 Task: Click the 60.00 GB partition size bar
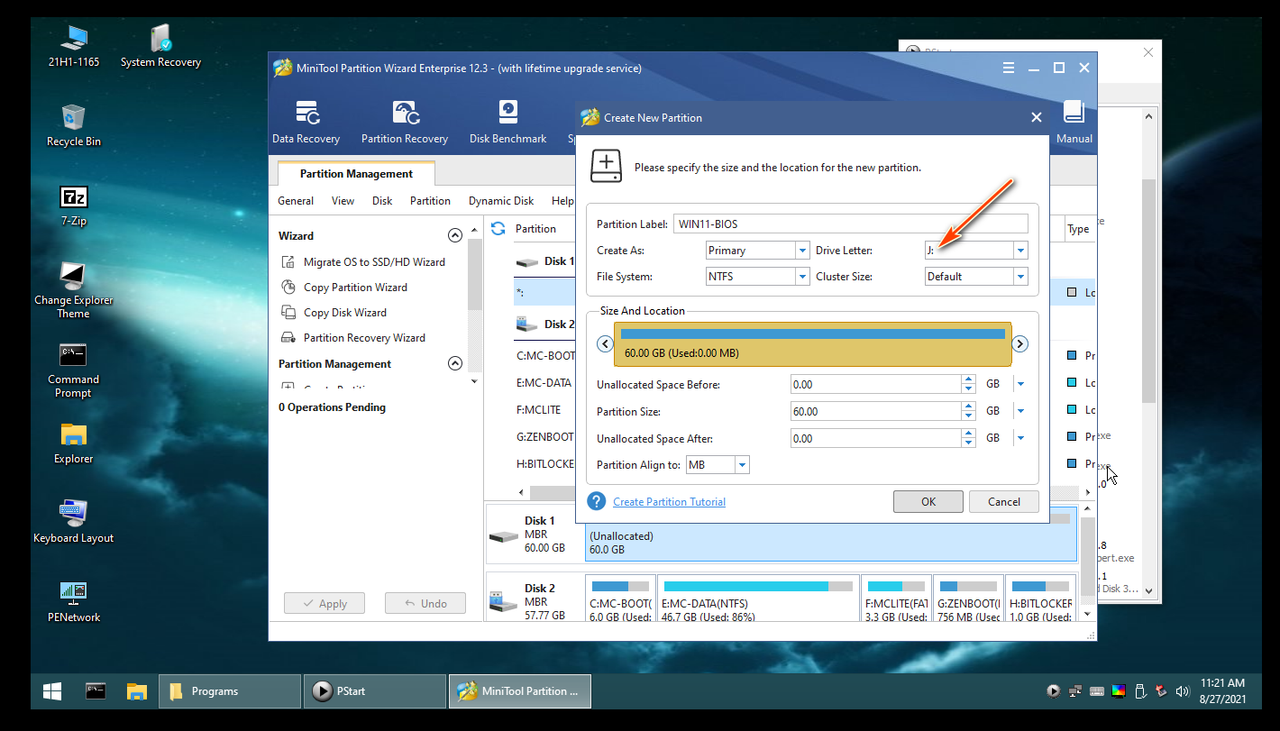pyautogui.click(x=812, y=344)
